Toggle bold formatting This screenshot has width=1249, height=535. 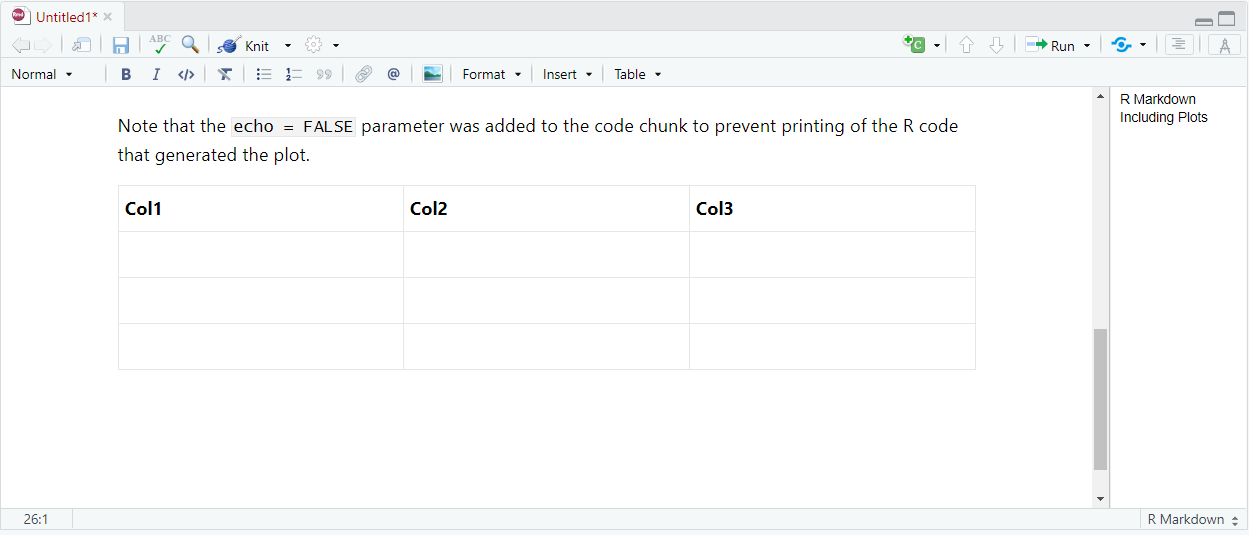click(126, 74)
